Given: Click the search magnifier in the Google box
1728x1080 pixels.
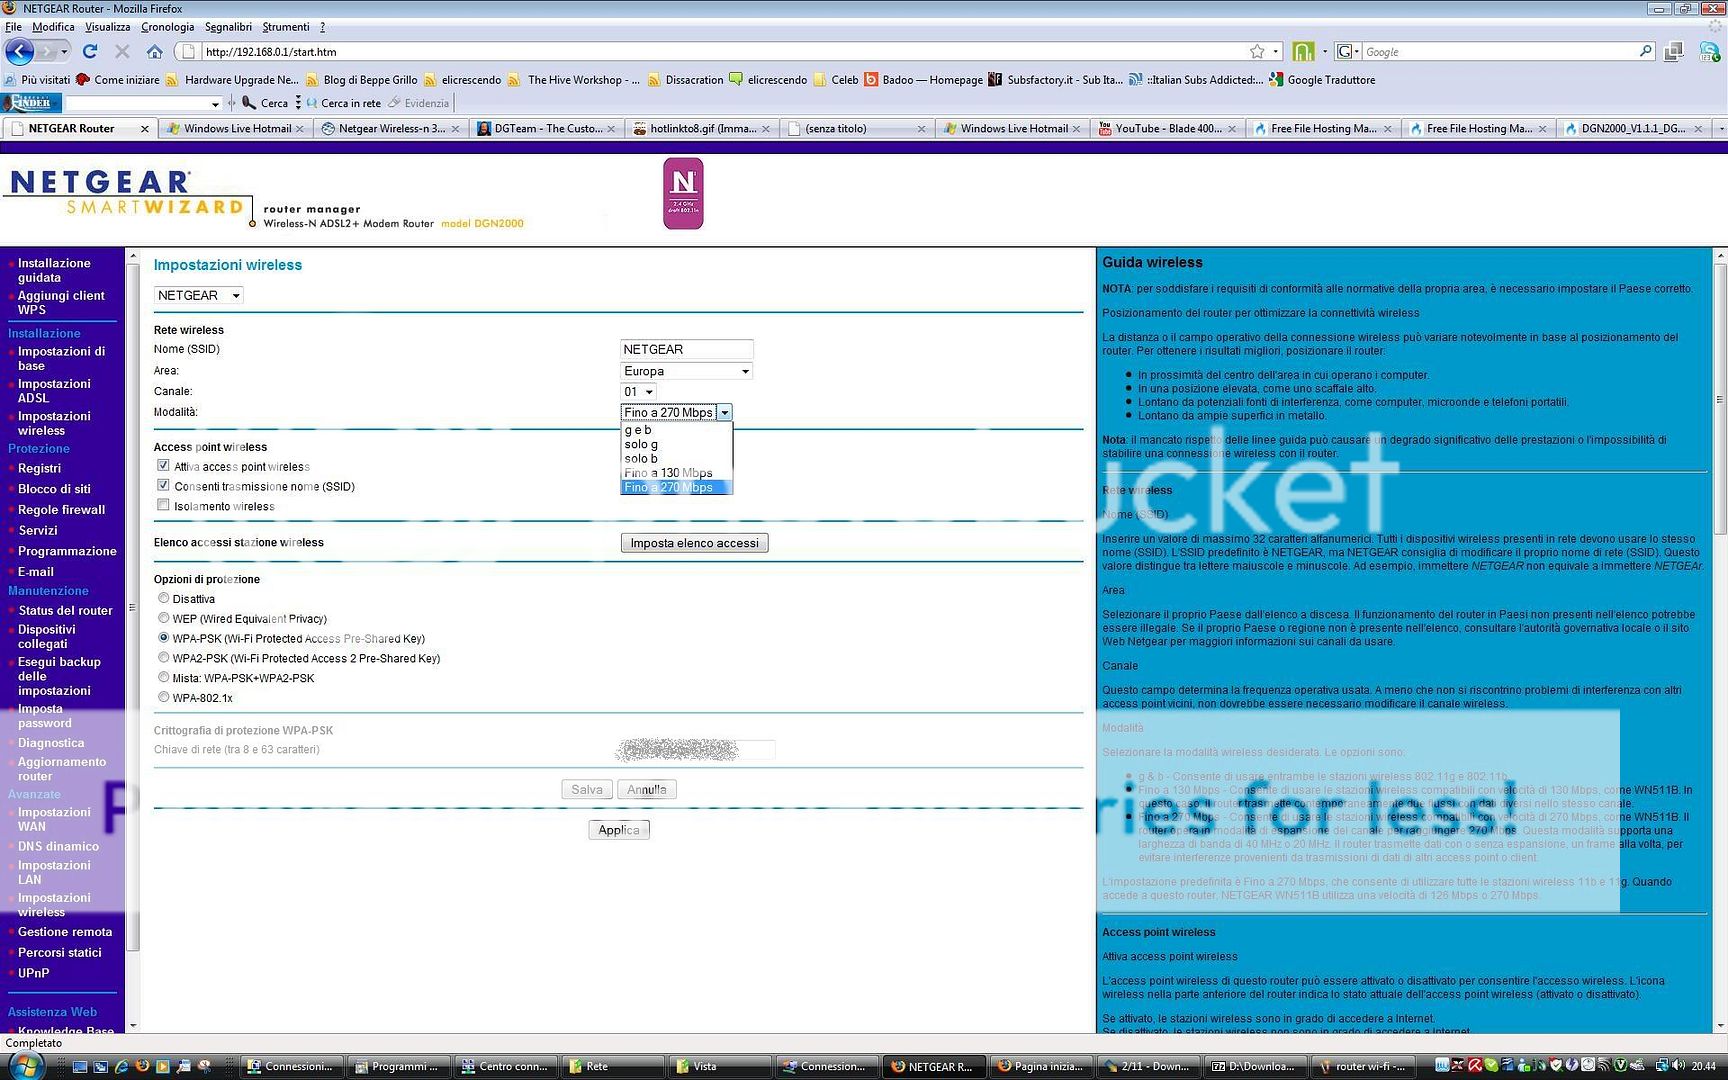Looking at the screenshot, I should [x=1645, y=51].
